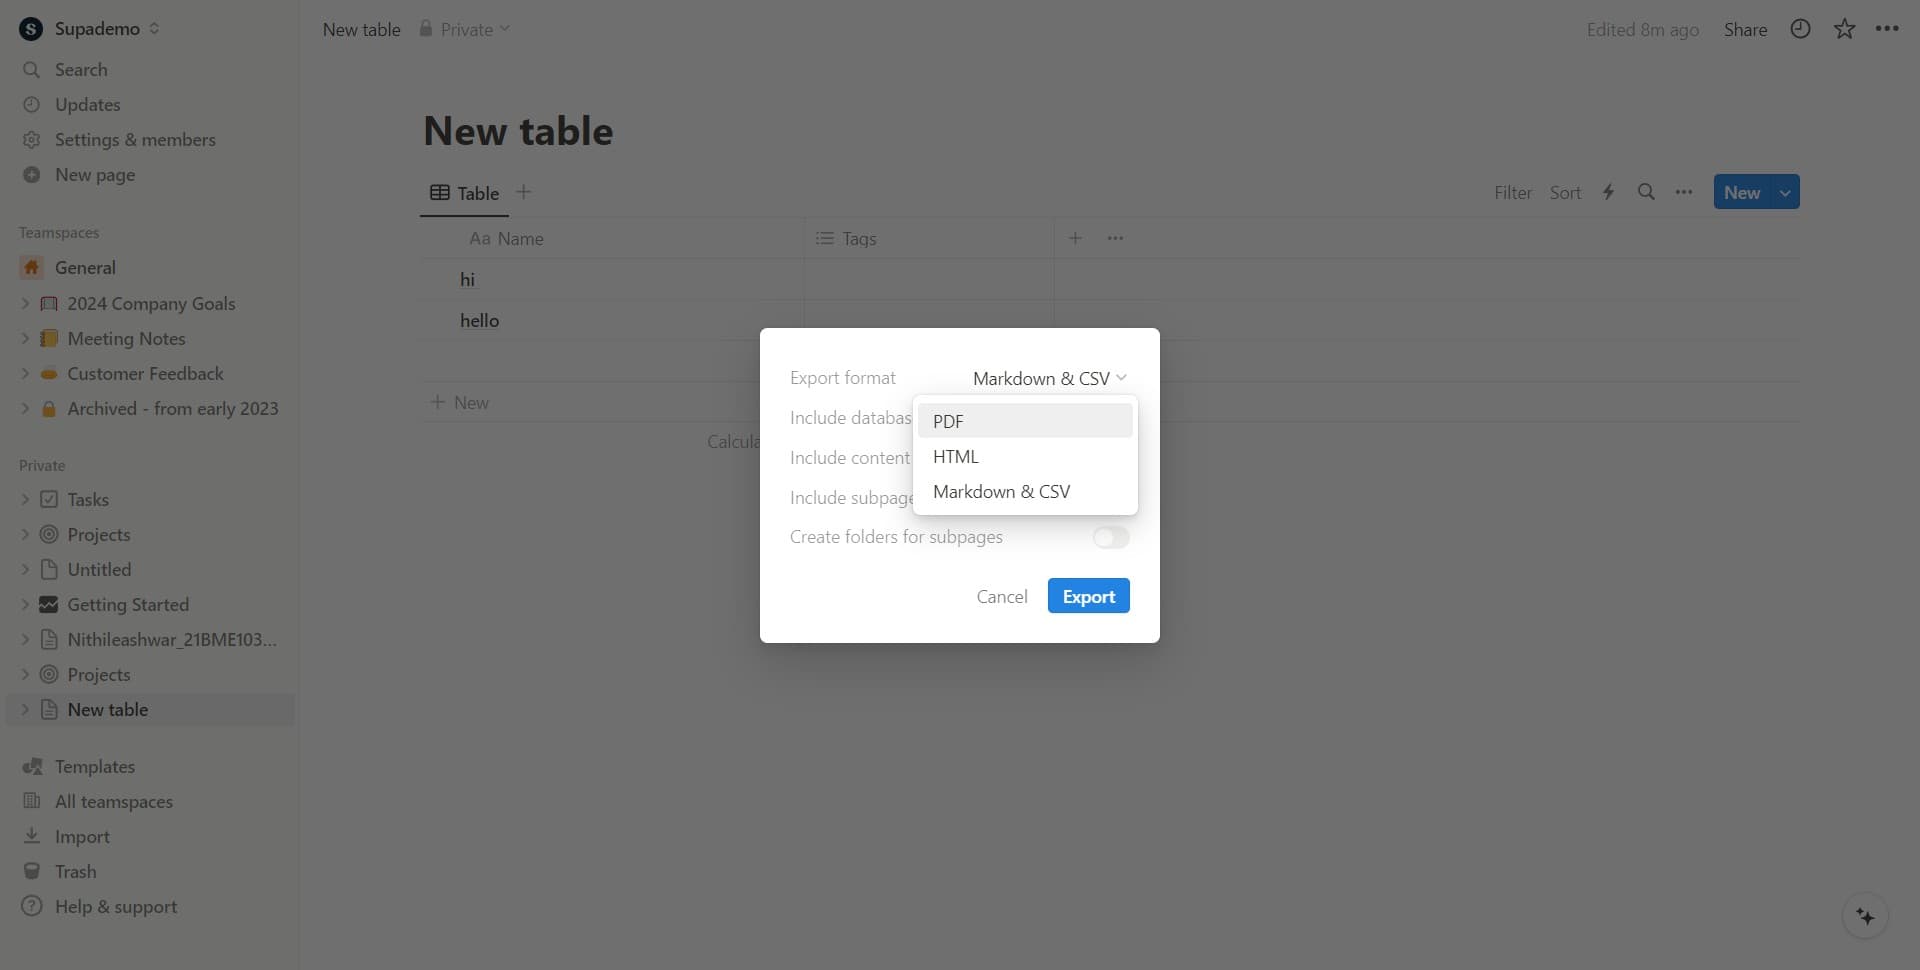The image size is (1920, 970).
Task: Open automations via the lightning icon
Action: [1608, 192]
